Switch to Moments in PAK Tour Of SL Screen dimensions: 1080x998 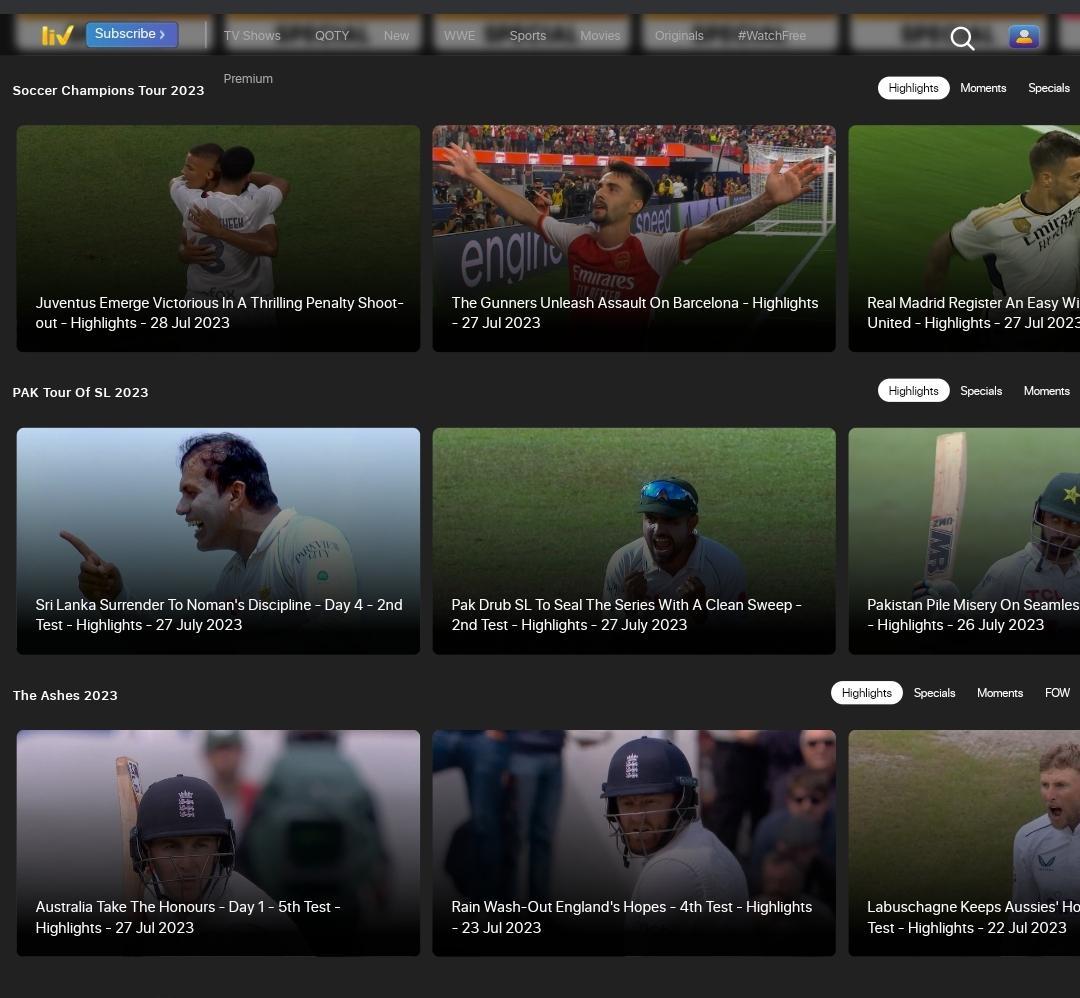click(1046, 391)
